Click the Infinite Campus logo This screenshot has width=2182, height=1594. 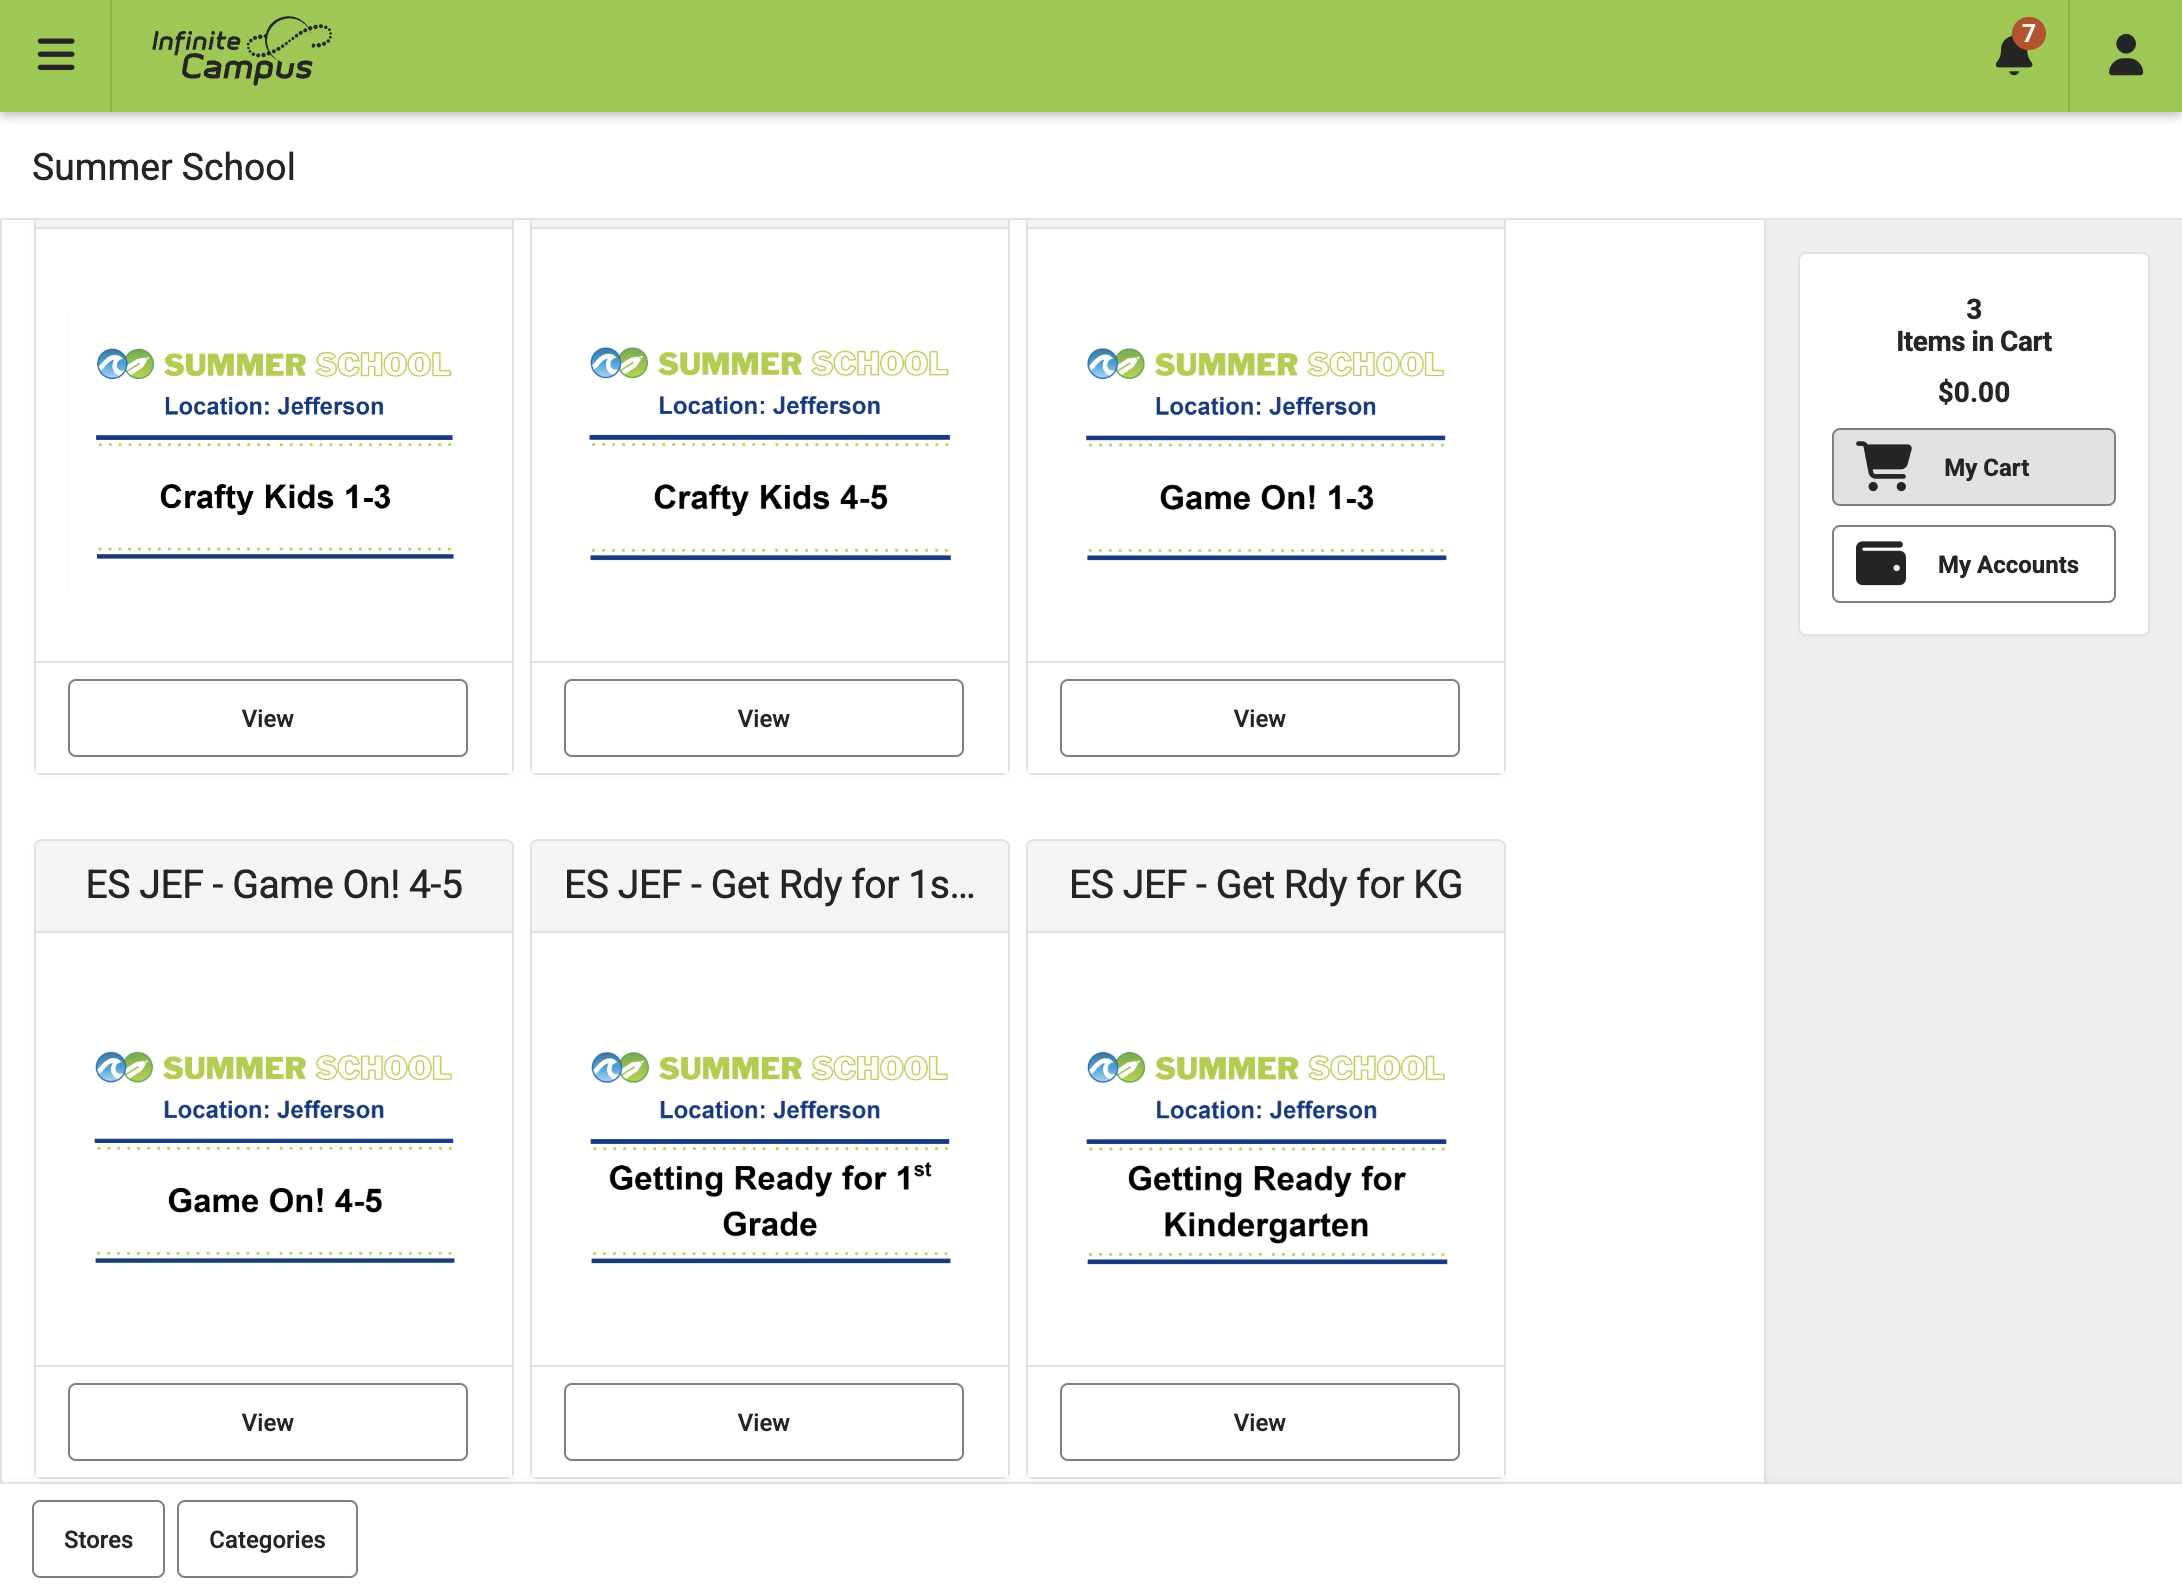(241, 51)
